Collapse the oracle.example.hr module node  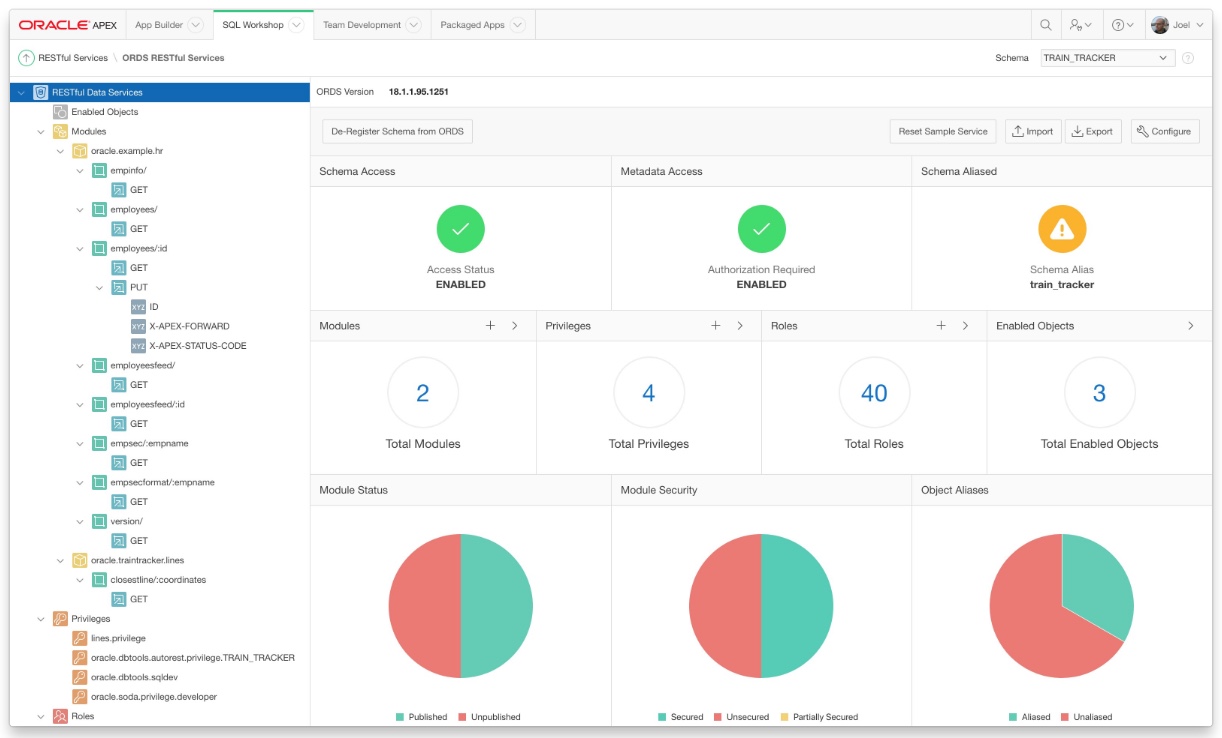point(61,151)
